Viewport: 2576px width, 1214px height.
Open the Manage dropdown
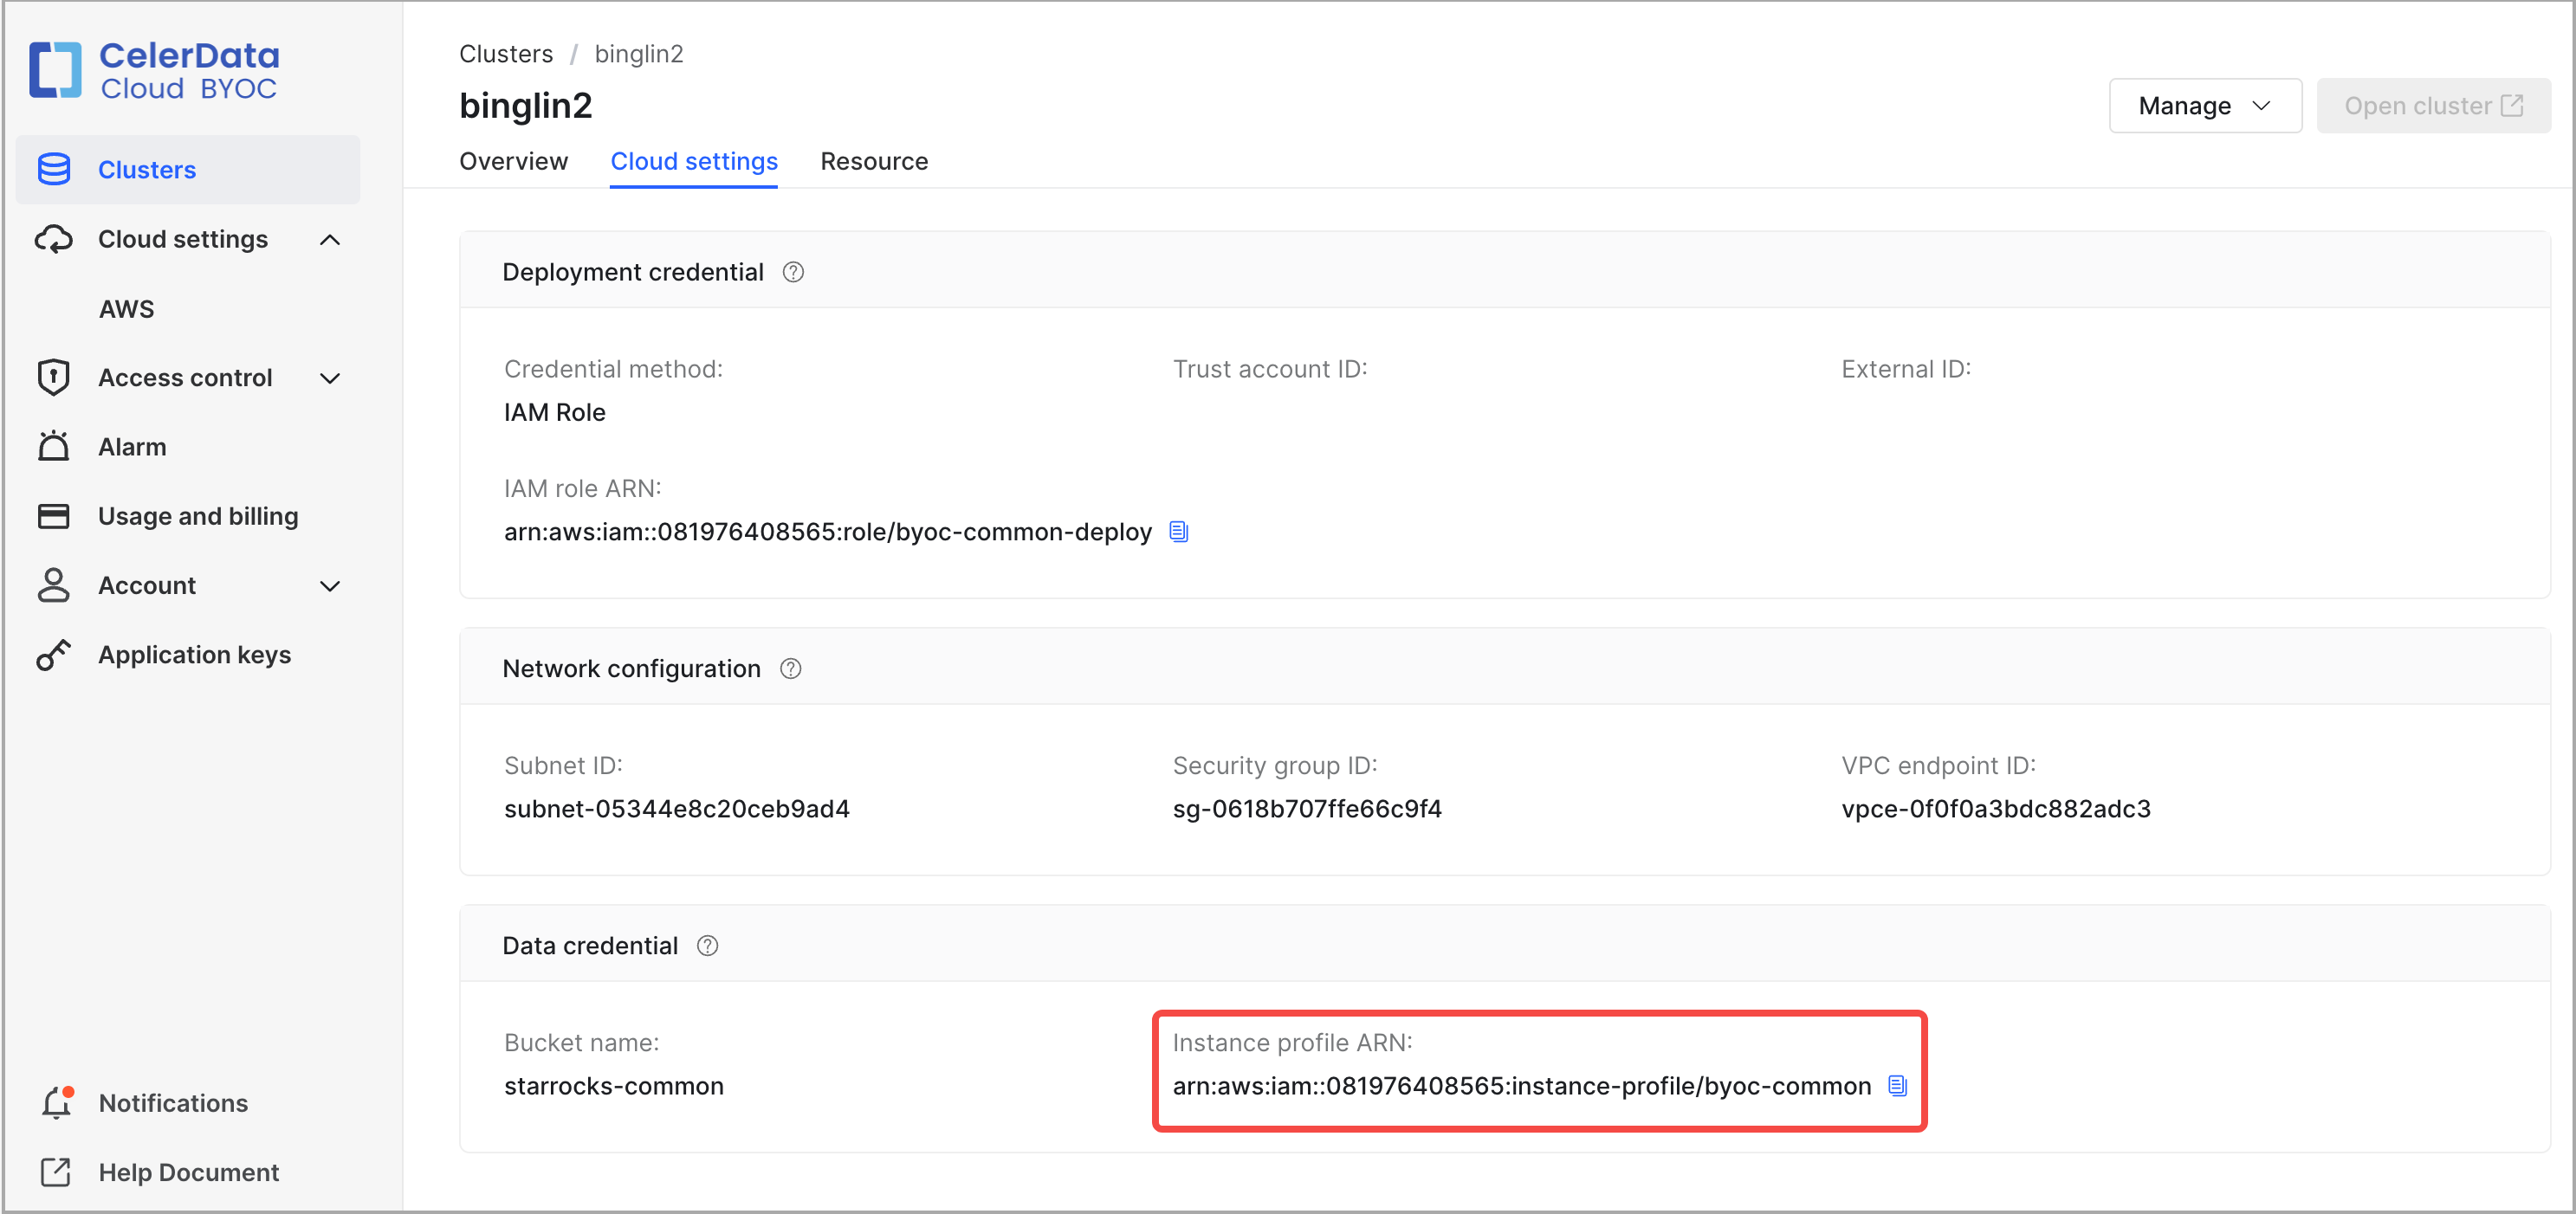pos(2204,105)
